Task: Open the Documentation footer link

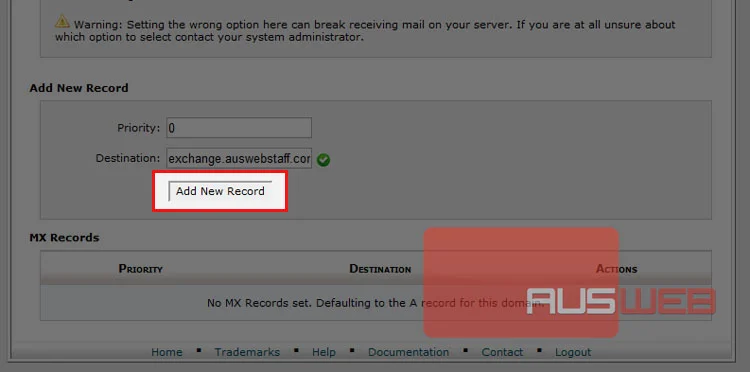Action: point(408,352)
